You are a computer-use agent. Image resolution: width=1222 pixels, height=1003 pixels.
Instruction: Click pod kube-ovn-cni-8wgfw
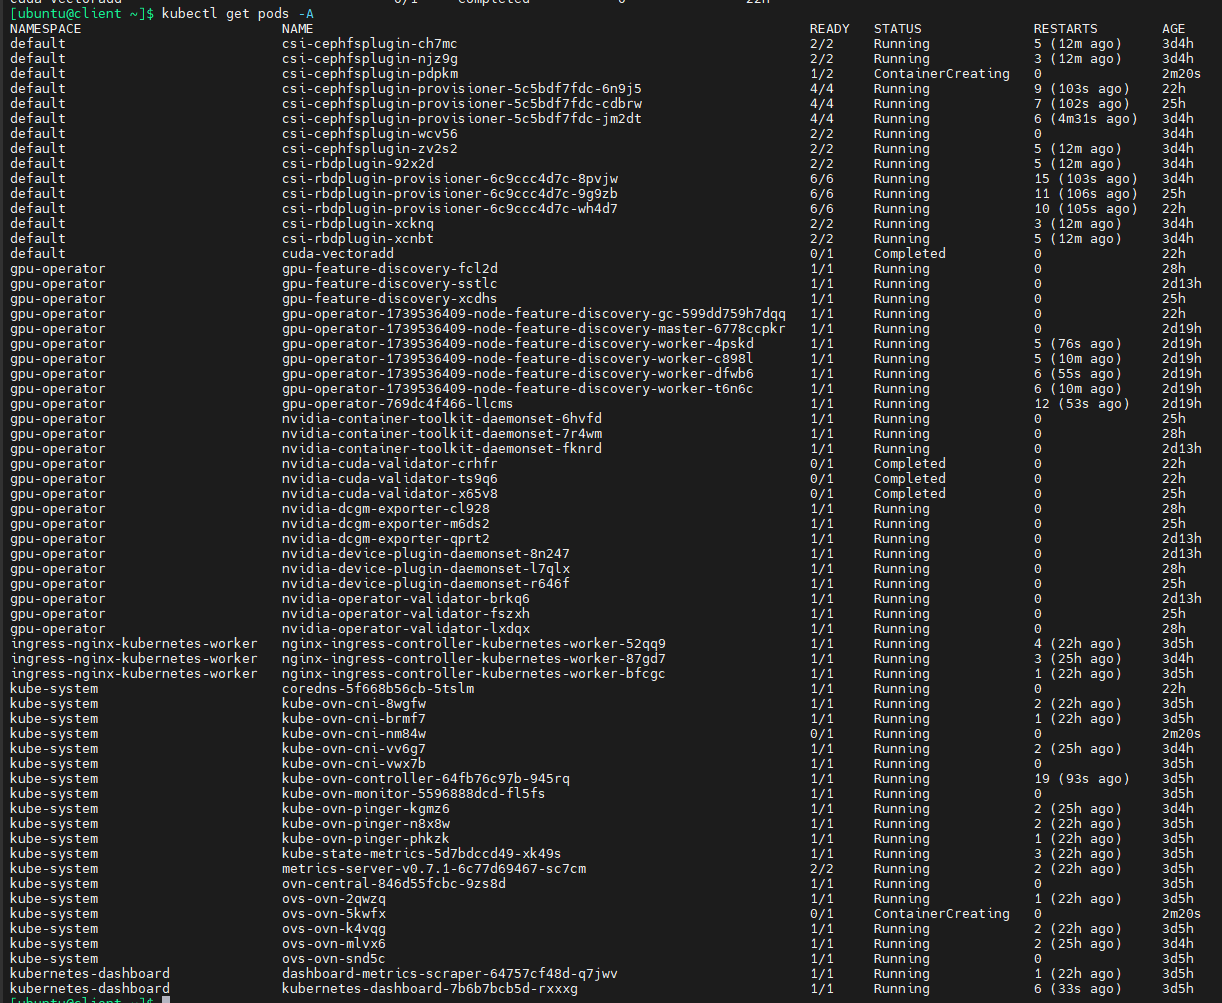354,704
